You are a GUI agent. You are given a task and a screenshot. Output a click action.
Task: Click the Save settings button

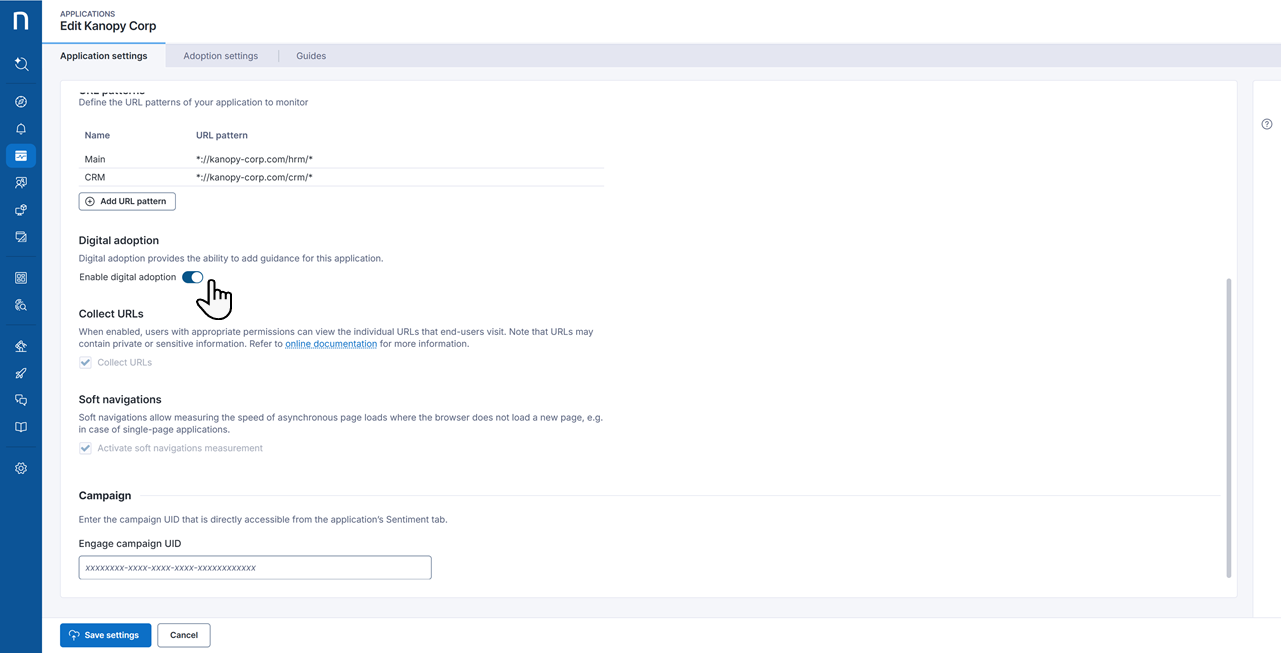tap(105, 635)
